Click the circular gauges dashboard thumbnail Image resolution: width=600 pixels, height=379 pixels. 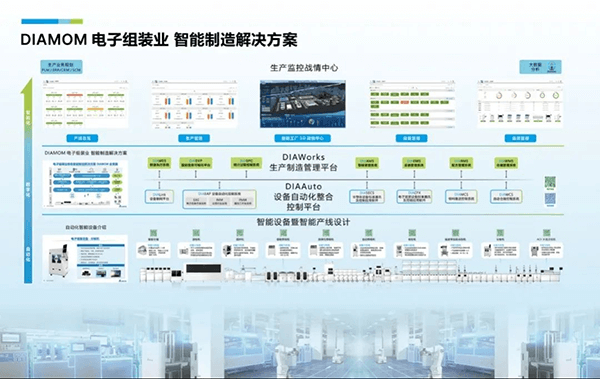[520, 104]
